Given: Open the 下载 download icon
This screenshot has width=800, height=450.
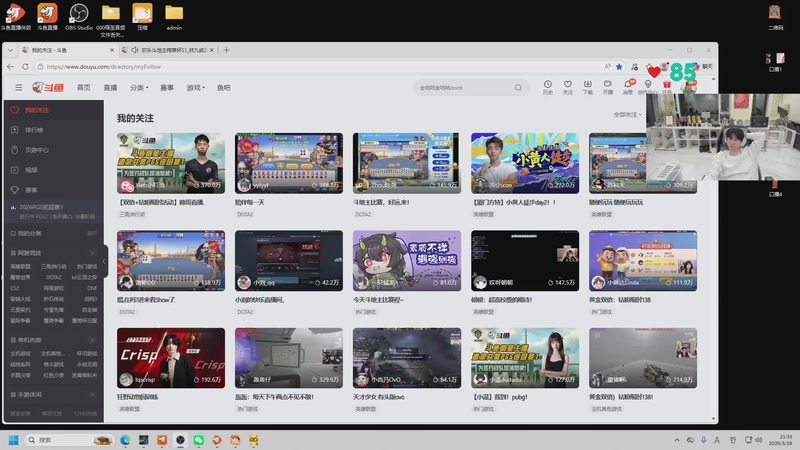Looking at the screenshot, I should (588, 87).
